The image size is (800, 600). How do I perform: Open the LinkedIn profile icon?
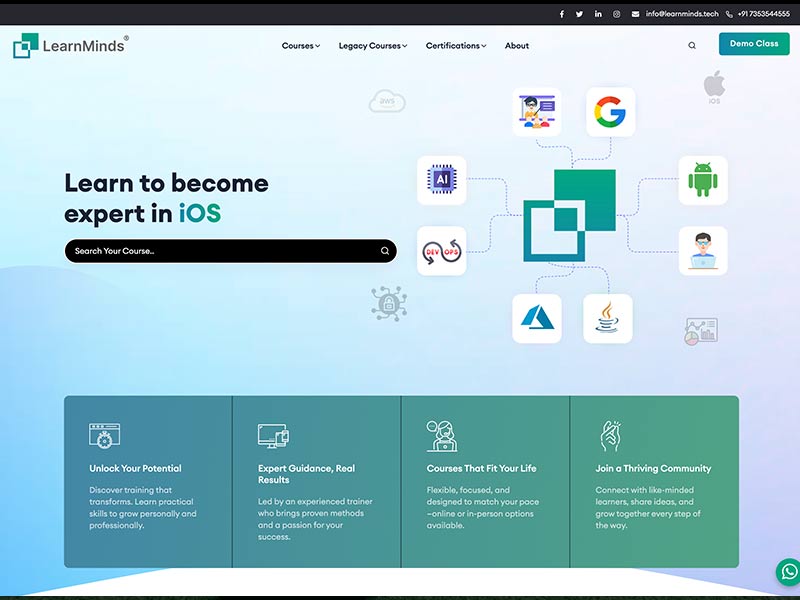click(598, 14)
